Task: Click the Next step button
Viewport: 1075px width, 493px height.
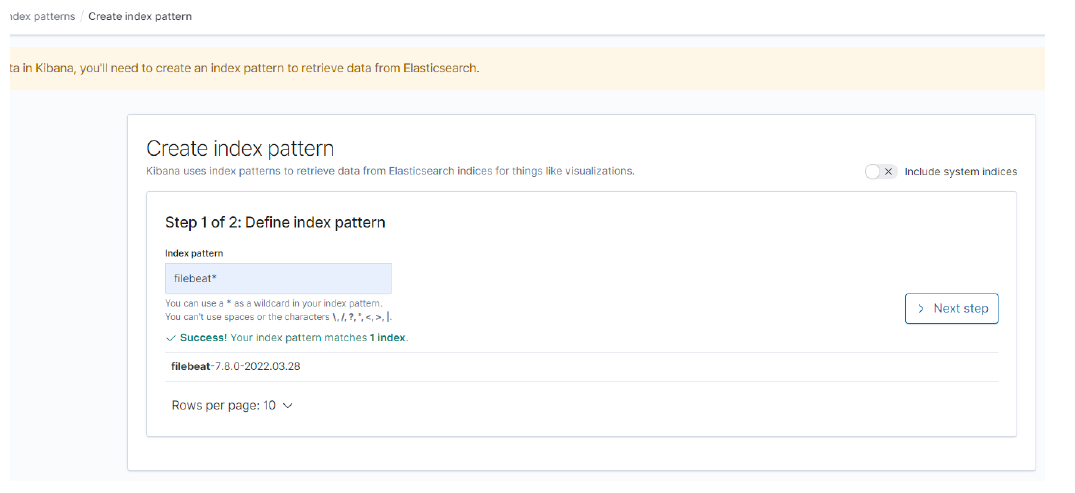Action: click(952, 309)
